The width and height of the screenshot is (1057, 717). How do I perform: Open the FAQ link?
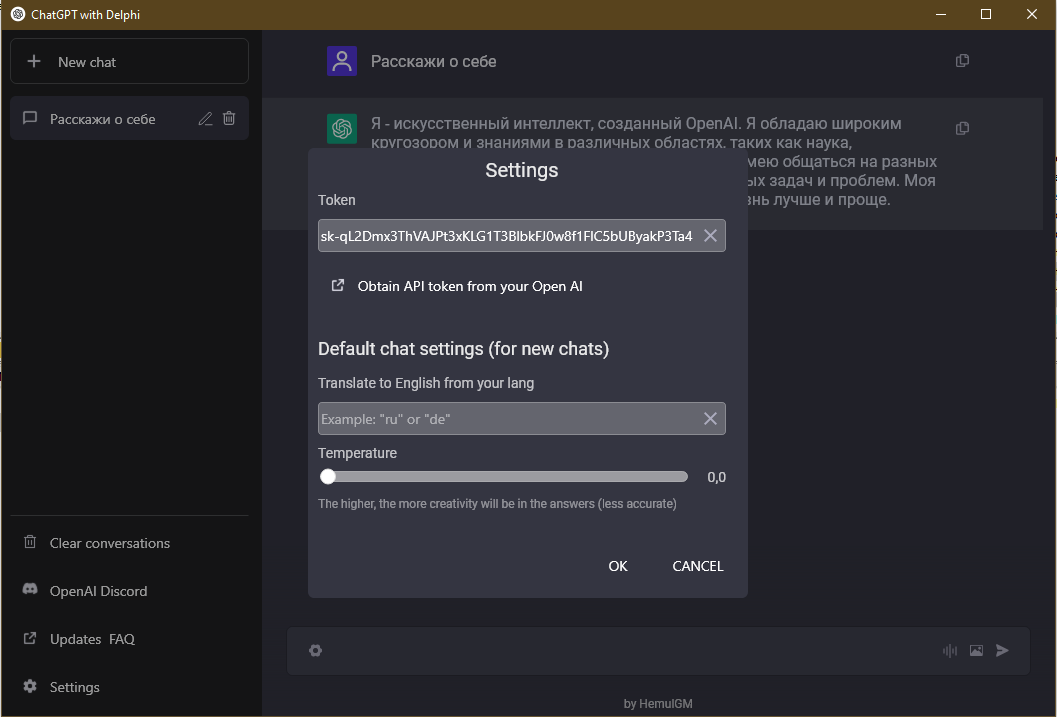(122, 639)
